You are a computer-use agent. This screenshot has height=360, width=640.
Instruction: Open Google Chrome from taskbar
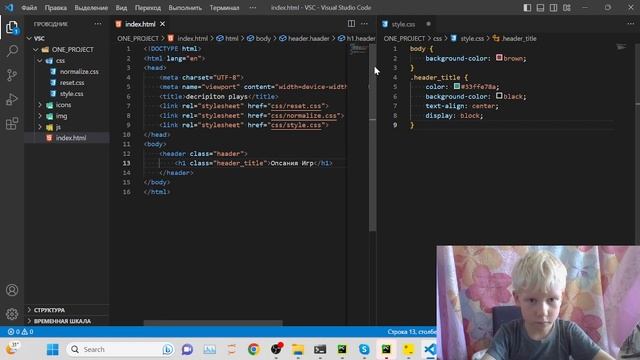click(x=253, y=349)
